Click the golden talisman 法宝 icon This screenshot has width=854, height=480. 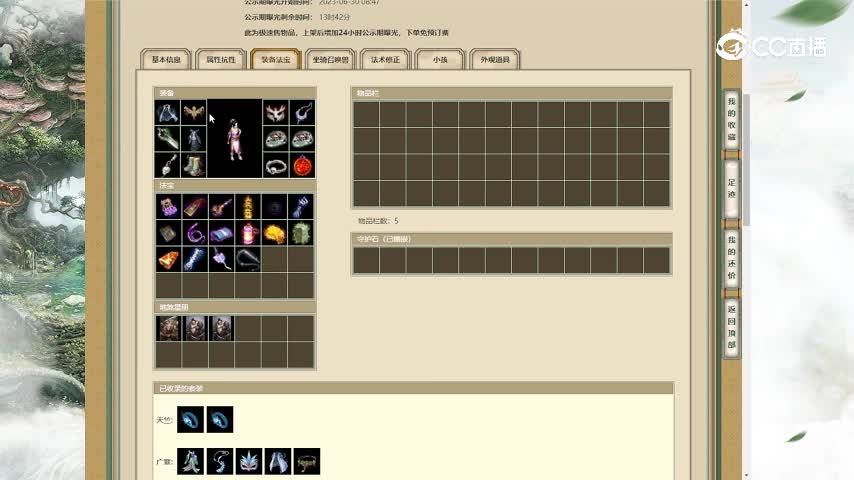248,206
